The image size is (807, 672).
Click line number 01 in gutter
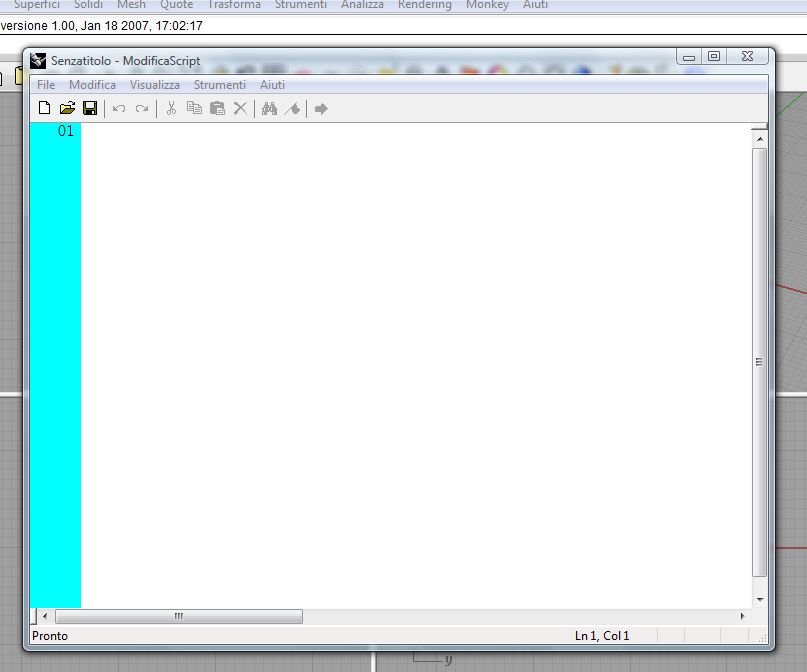65,131
